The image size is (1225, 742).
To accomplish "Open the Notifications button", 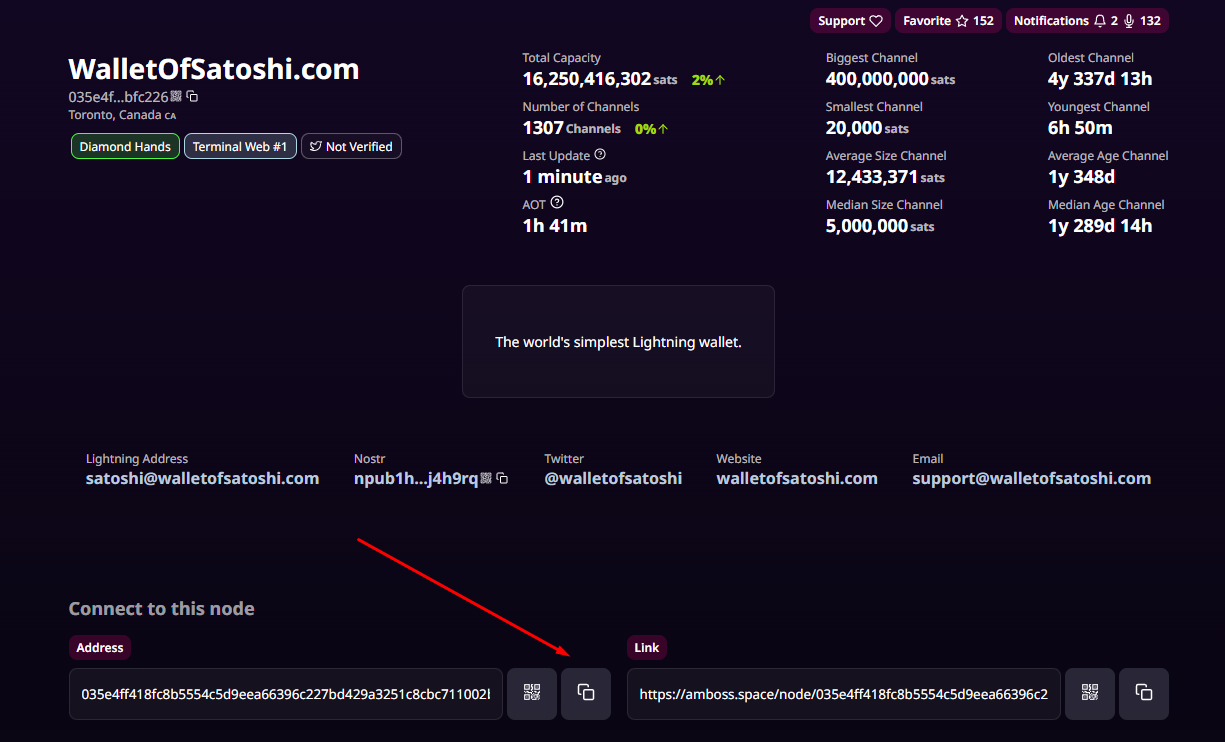I will [x=1087, y=21].
